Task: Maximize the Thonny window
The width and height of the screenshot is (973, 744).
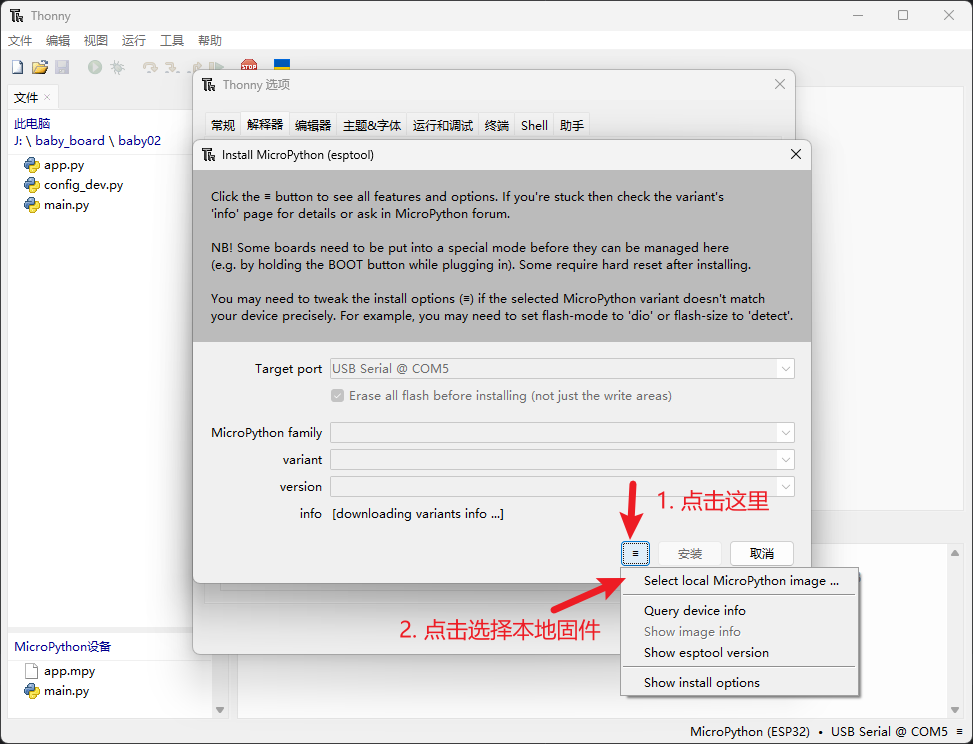Action: (x=903, y=16)
